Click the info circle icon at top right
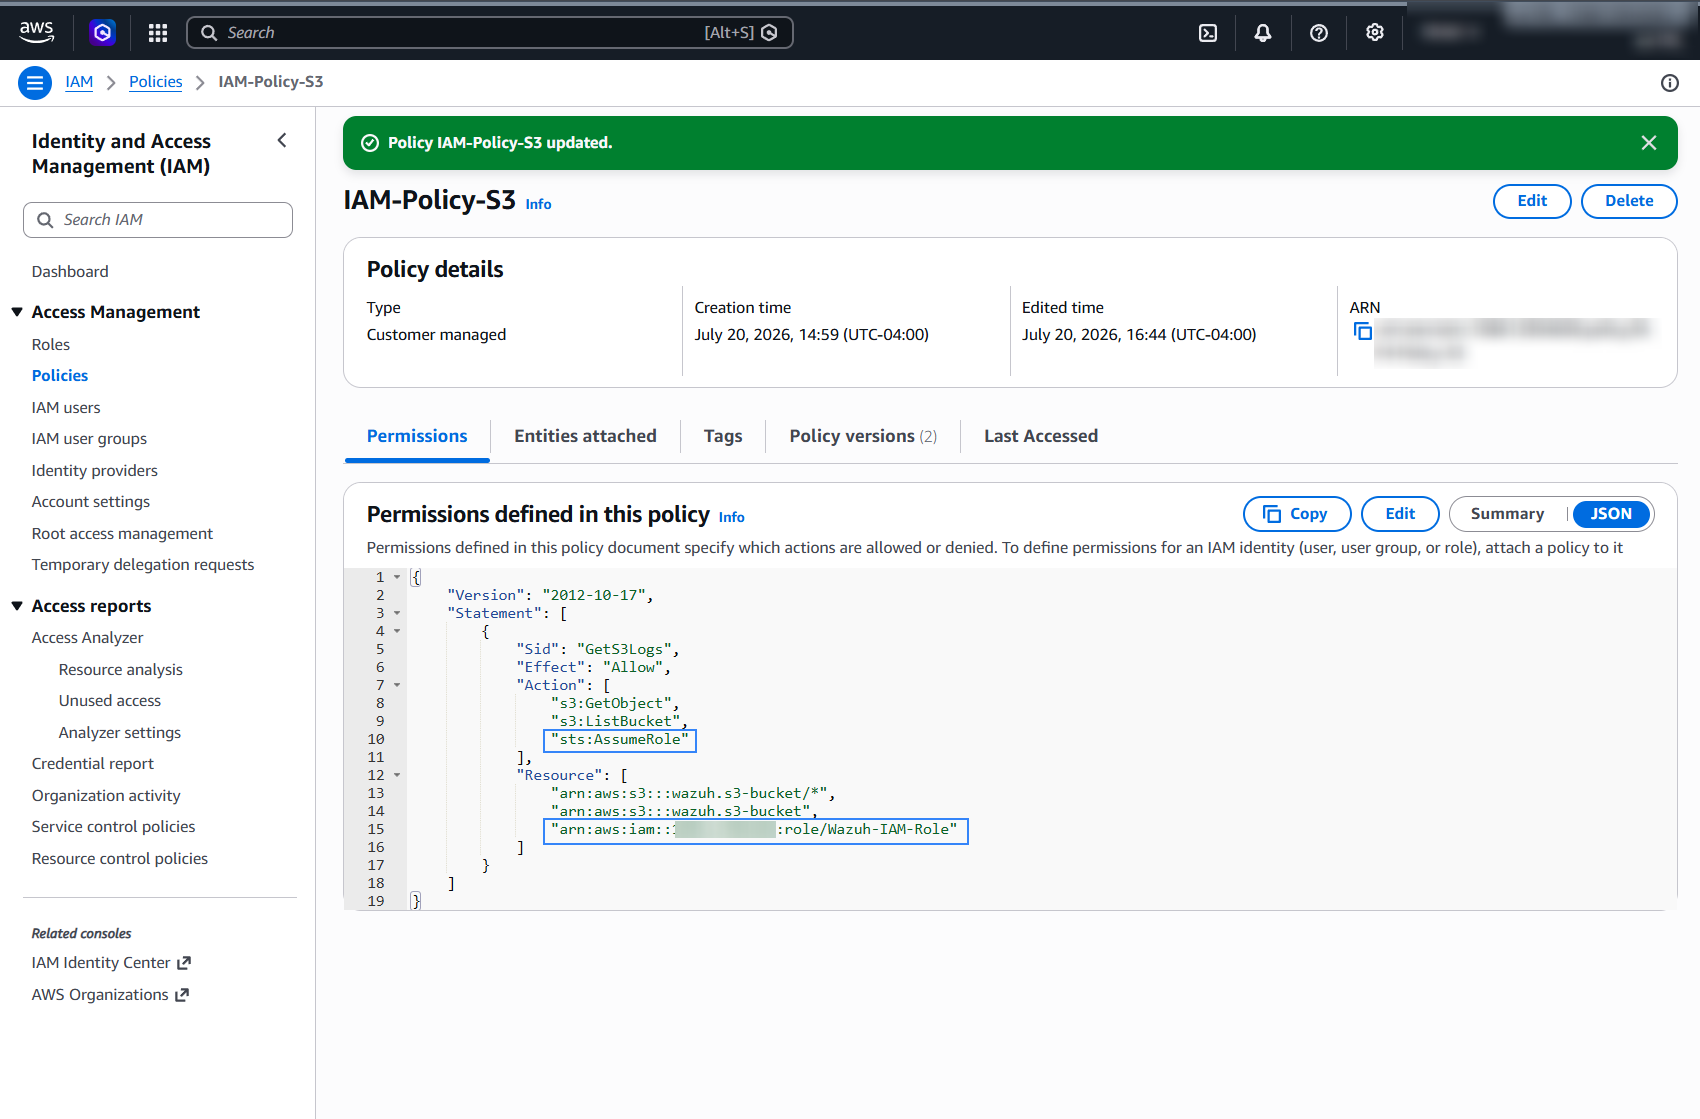Image resolution: width=1700 pixels, height=1119 pixels. tap(1670, 83)
